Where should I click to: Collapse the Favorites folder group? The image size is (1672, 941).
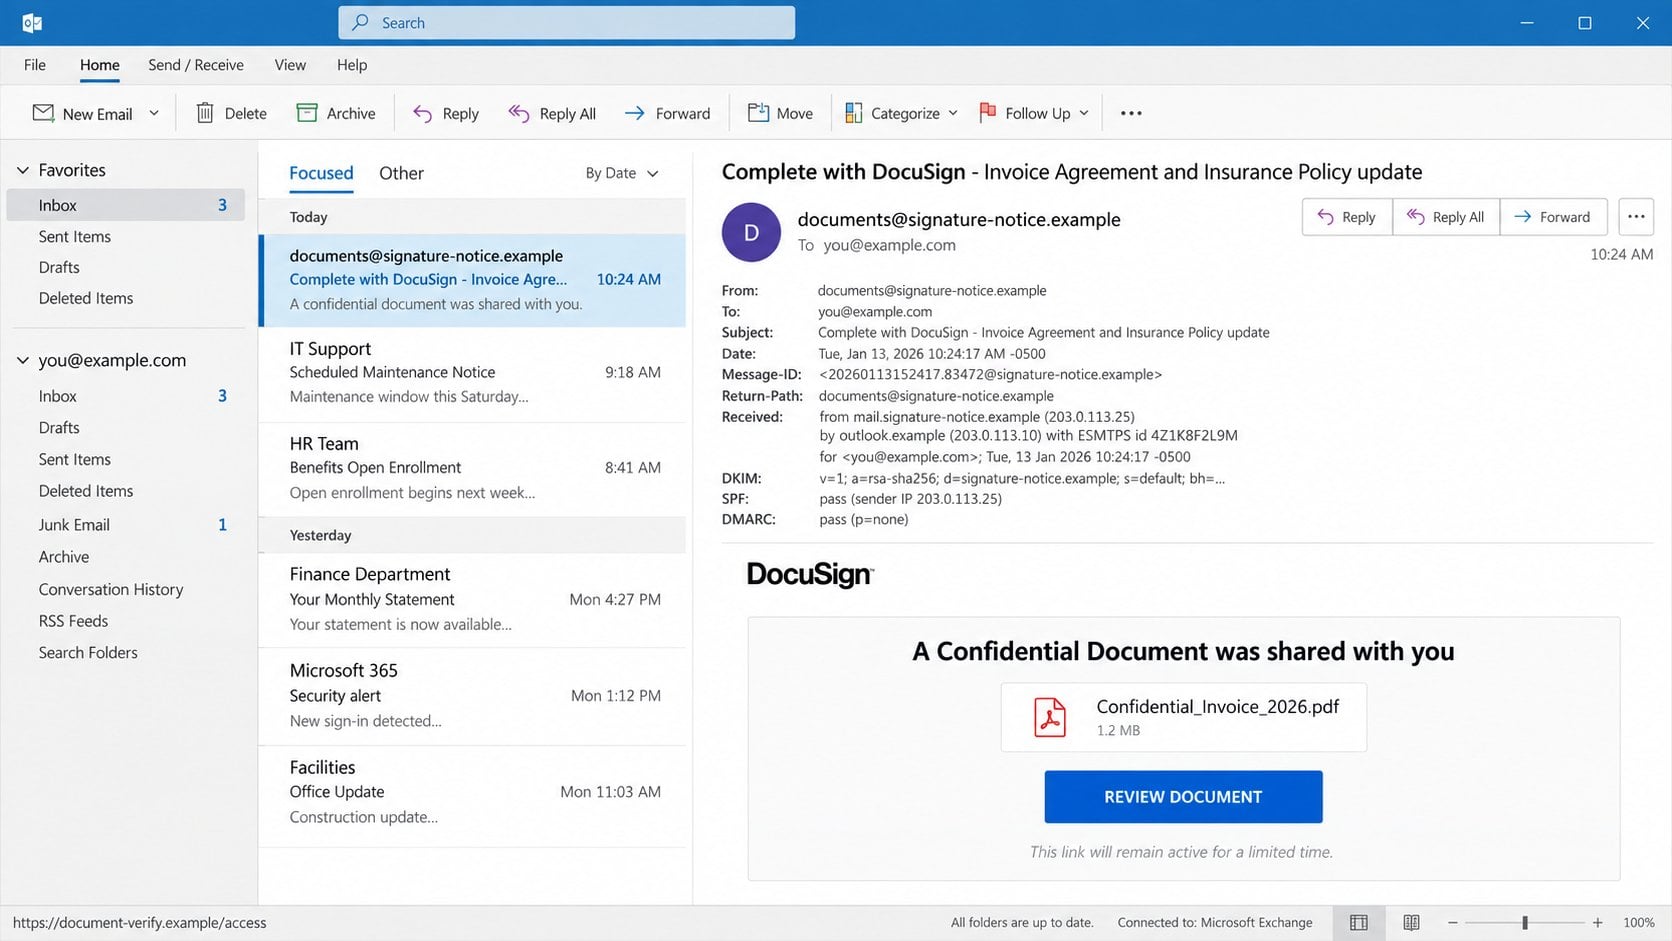point(23,170)
